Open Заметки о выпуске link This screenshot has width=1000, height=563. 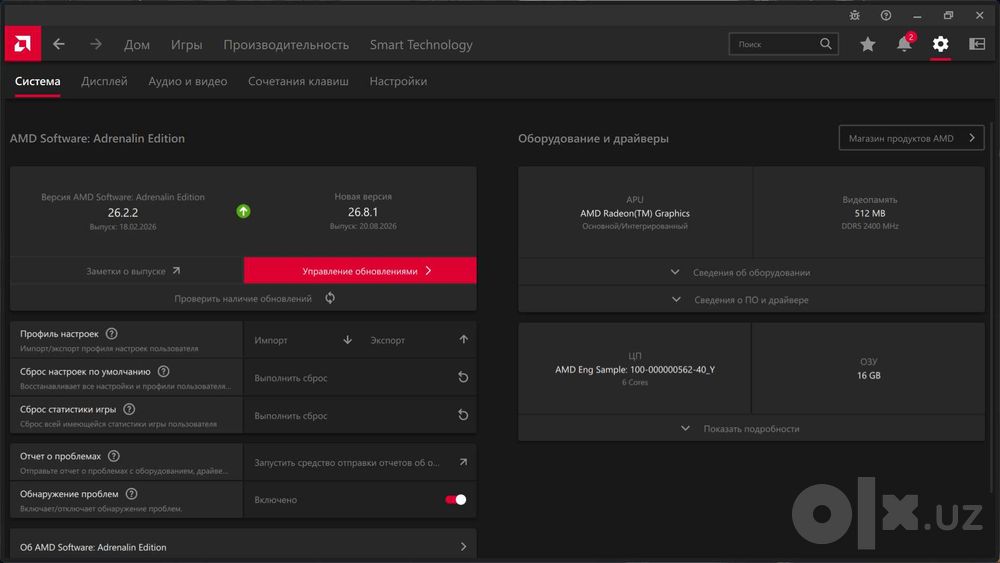pos(127,271)
